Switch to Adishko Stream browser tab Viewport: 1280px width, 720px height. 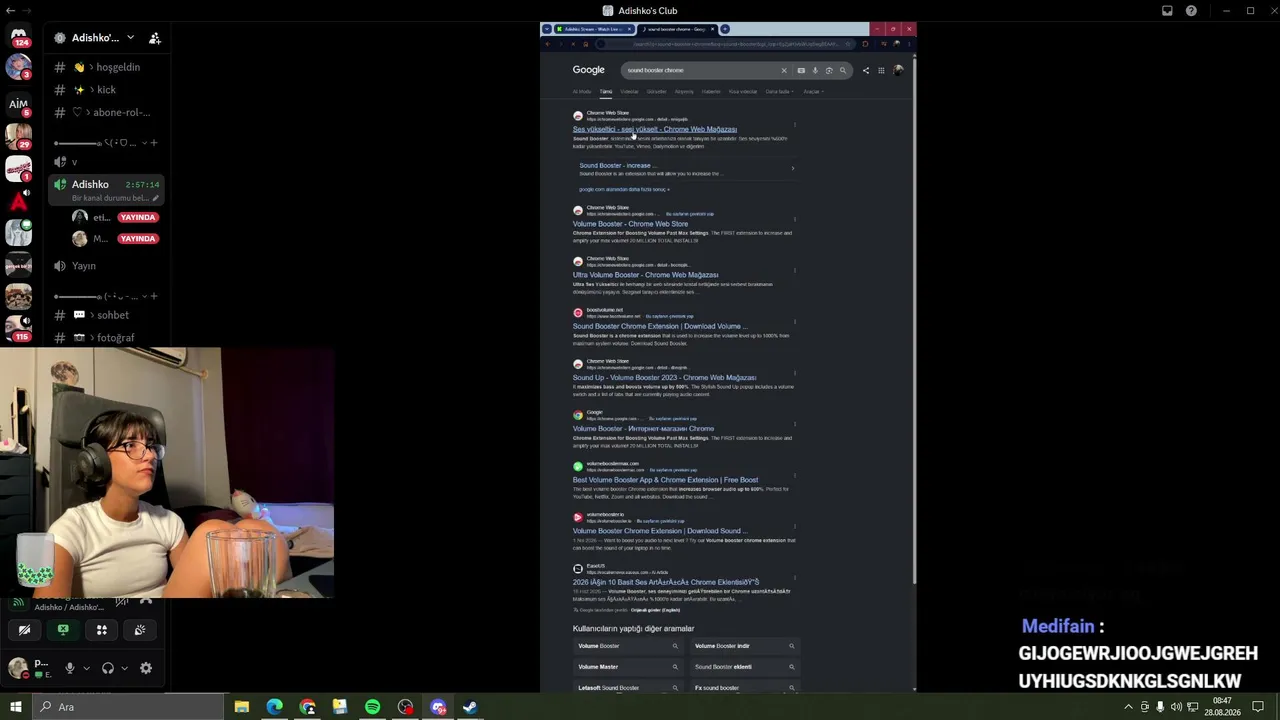[592, 29]
